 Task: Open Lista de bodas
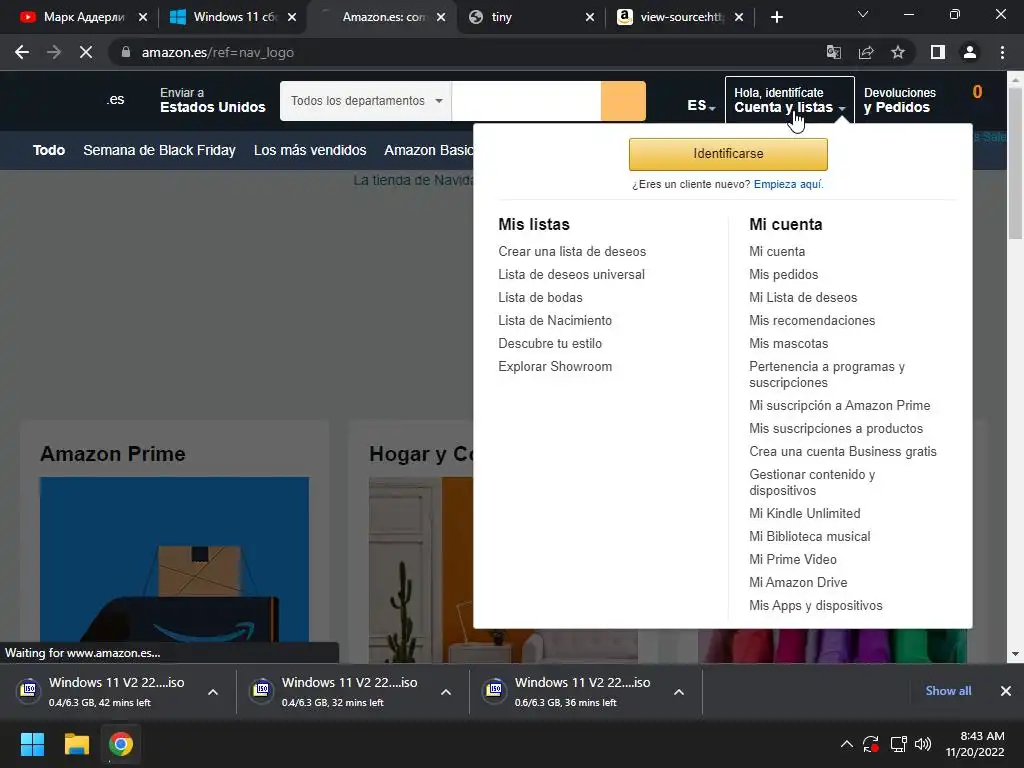click(x=540, y=297)
